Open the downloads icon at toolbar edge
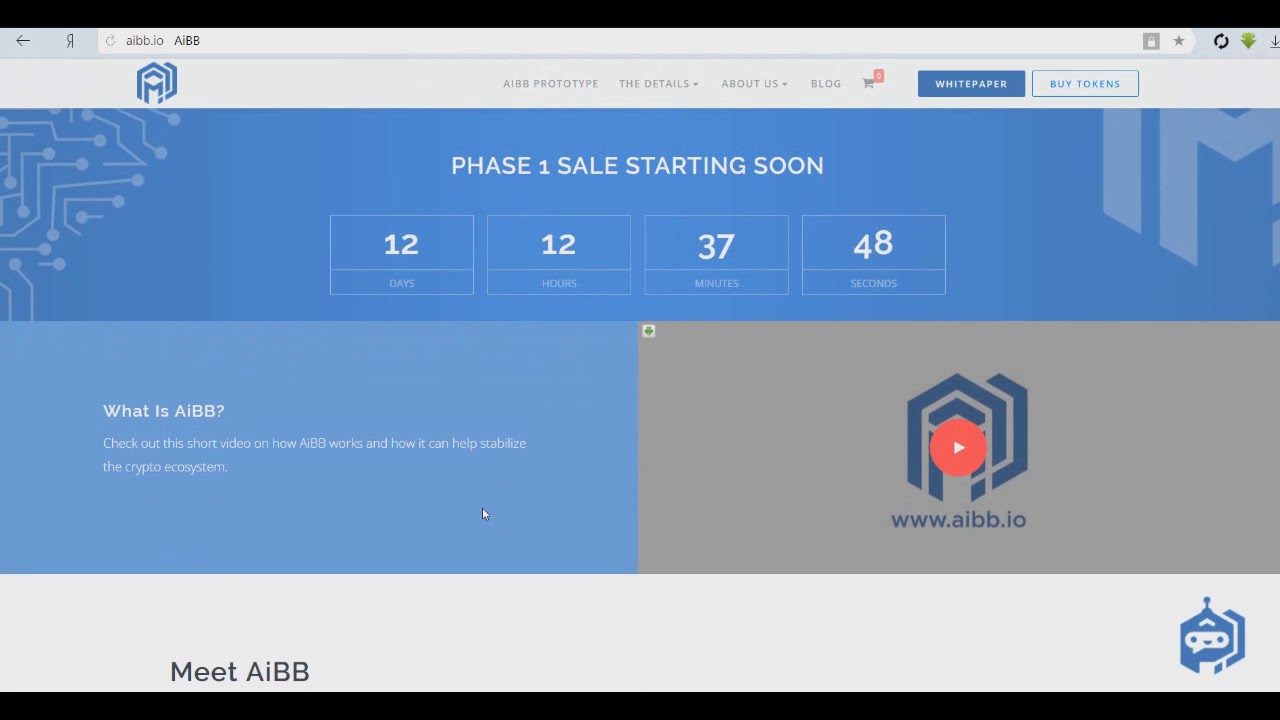Screen dimensions: 1280x720 click(x=1275, y=41)
